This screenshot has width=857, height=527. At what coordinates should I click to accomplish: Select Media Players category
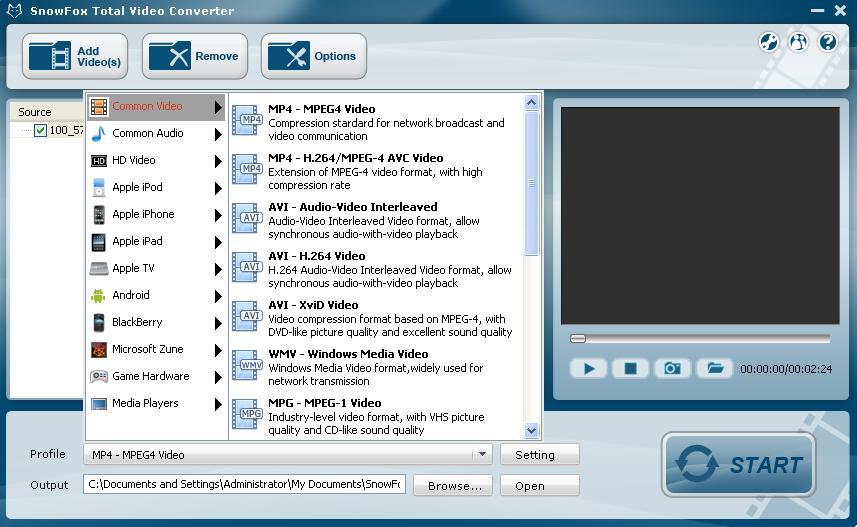pos(156,403)
